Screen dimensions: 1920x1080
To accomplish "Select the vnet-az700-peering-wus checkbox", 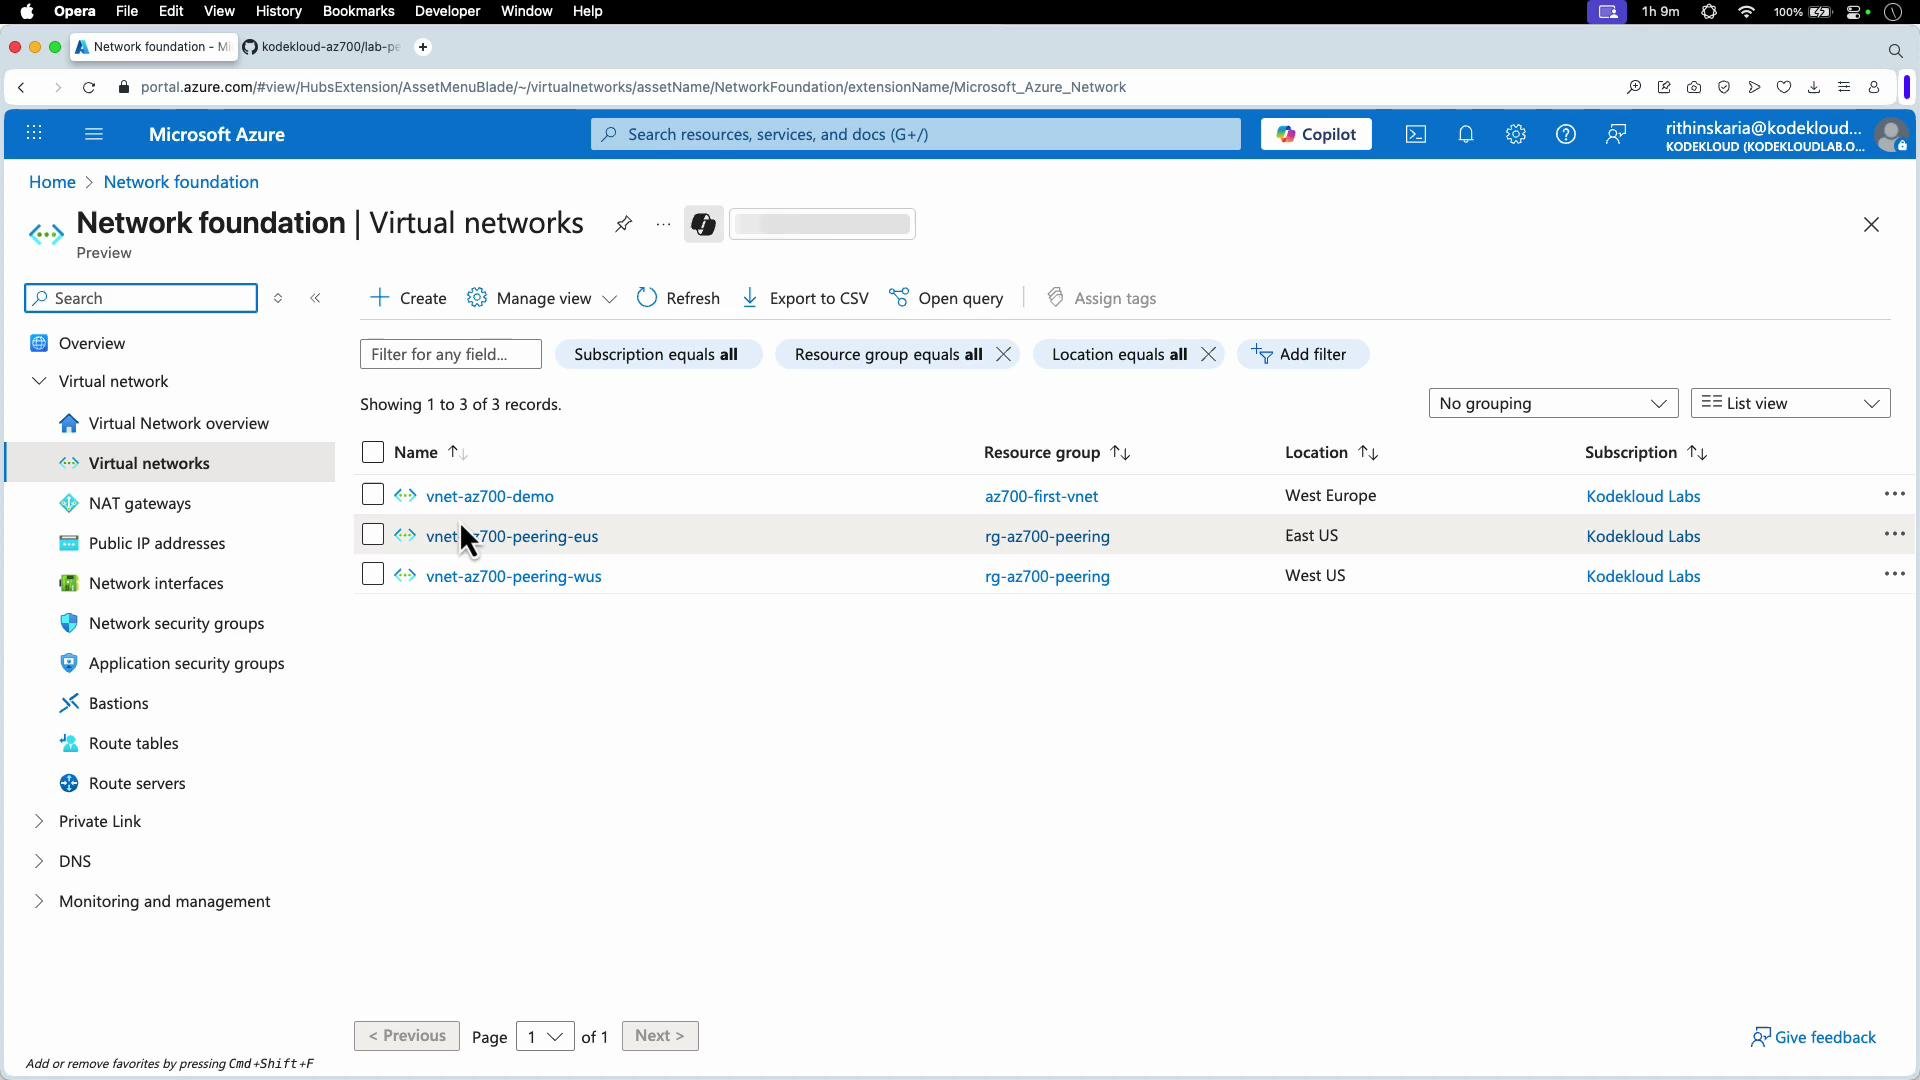I will tap(373, 574).
